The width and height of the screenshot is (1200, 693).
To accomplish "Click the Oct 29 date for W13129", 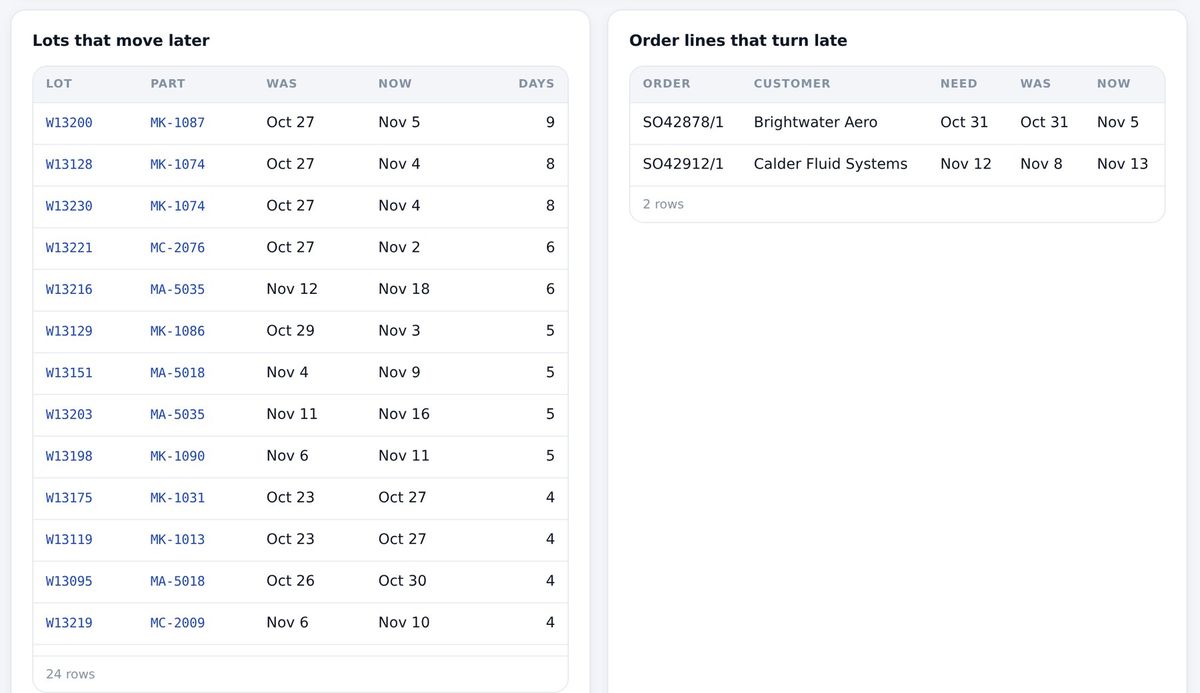I will pos(290,331).
